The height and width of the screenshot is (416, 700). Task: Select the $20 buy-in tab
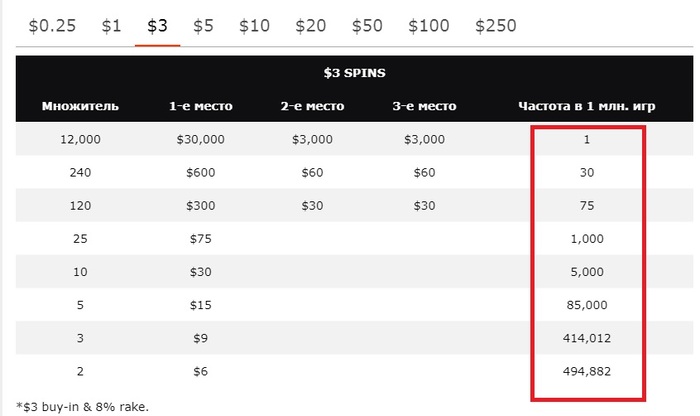(310, 26)
